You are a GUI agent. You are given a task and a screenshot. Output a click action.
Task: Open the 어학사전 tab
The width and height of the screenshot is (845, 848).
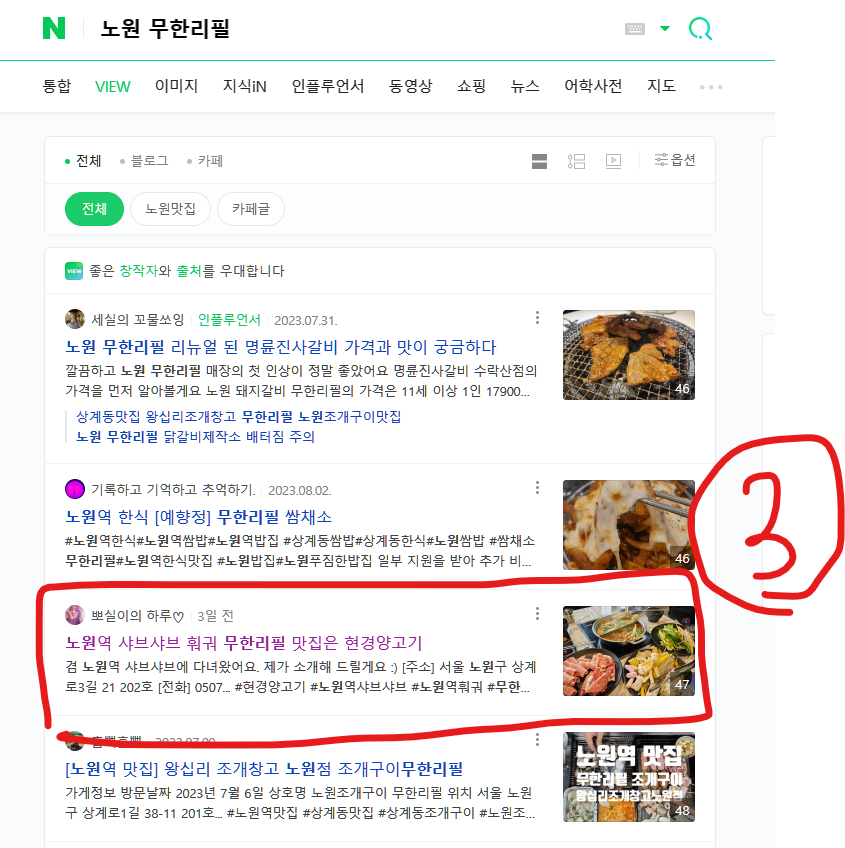click(x=593, y=86)
